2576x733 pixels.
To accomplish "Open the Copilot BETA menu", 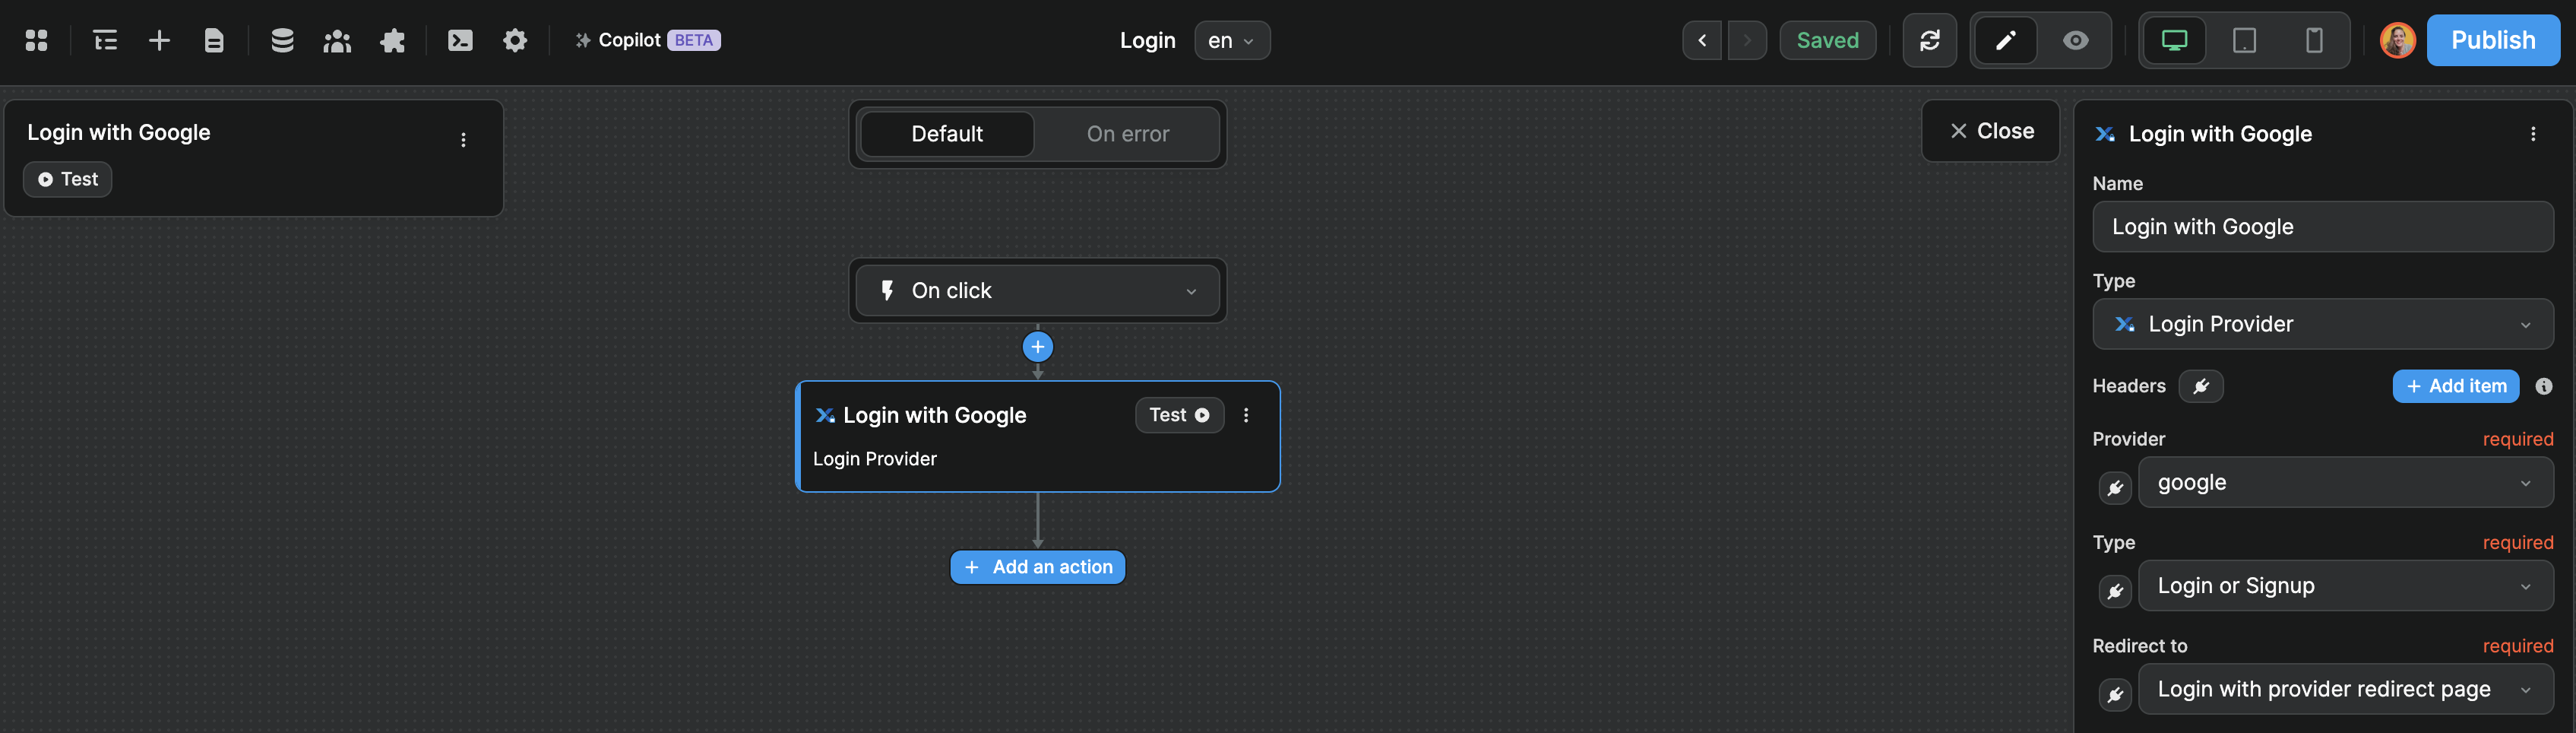I will click(646, 40).
